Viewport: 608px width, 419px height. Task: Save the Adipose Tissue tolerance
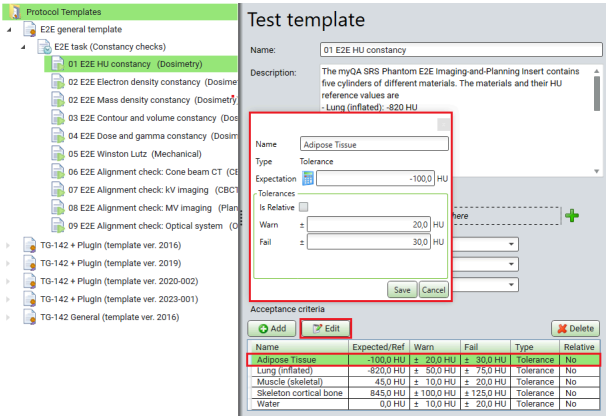[x=400, y=289]
